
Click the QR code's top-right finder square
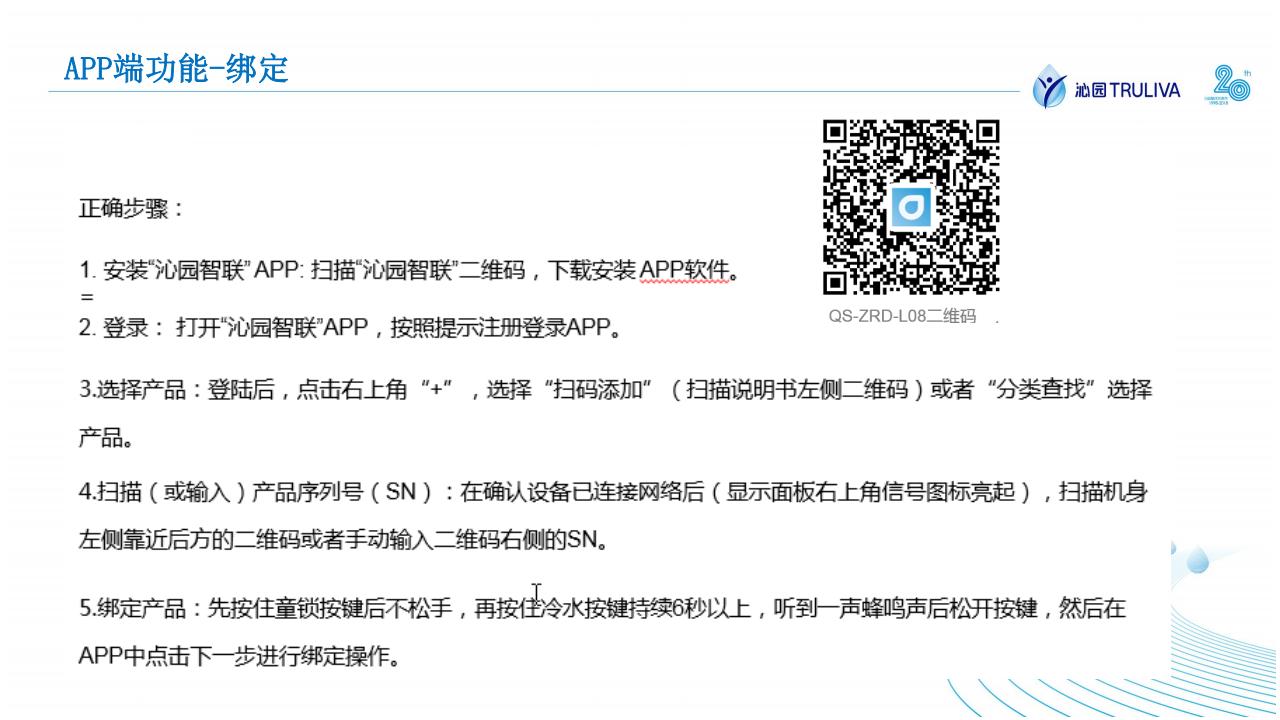pyautogui.click(x=987, y=132)
